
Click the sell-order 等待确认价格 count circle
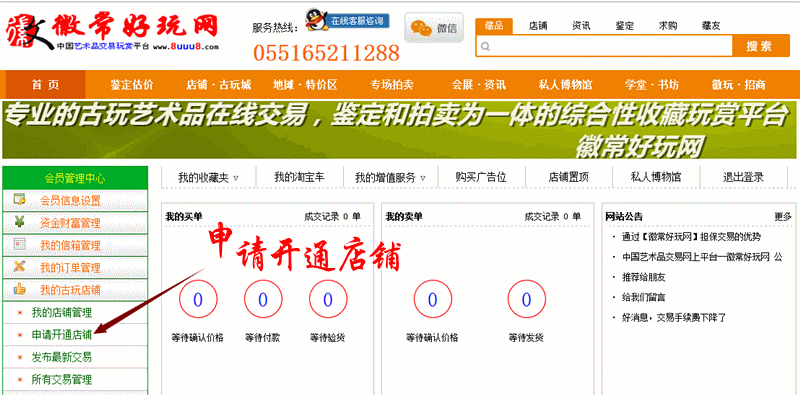[x=432, y=300]
